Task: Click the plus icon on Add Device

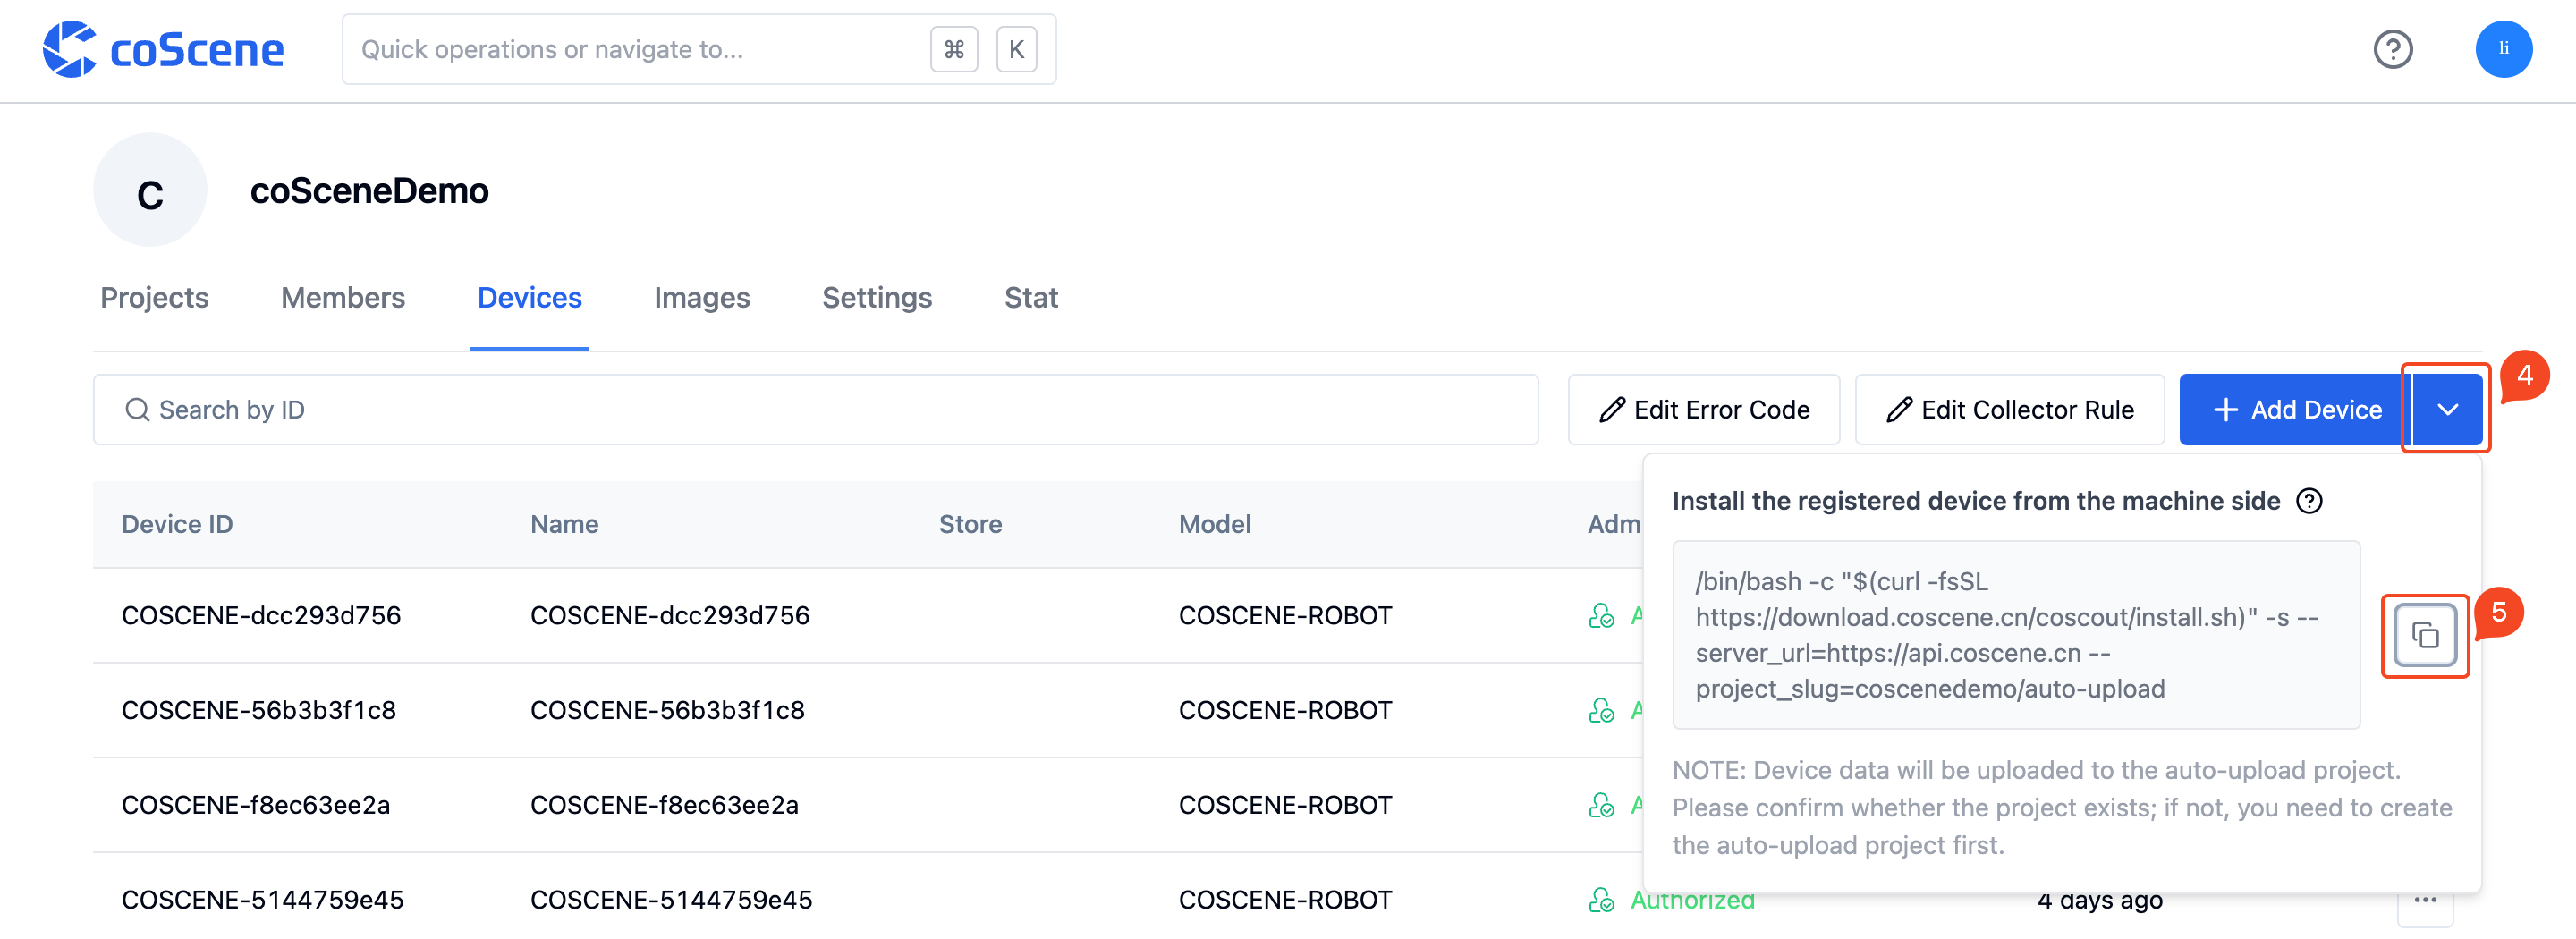Action: pyautogui.click(x=2225, y=410)
